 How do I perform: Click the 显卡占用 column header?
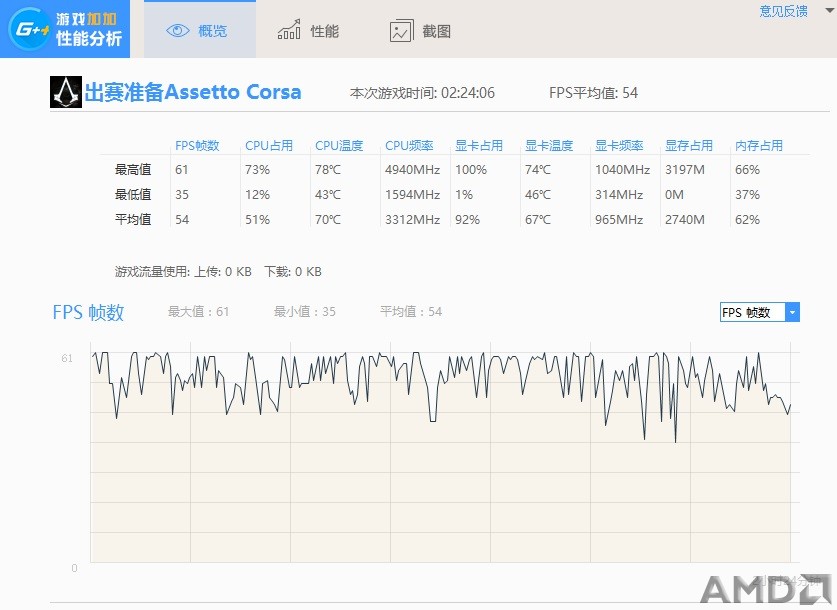click(479, 146)
